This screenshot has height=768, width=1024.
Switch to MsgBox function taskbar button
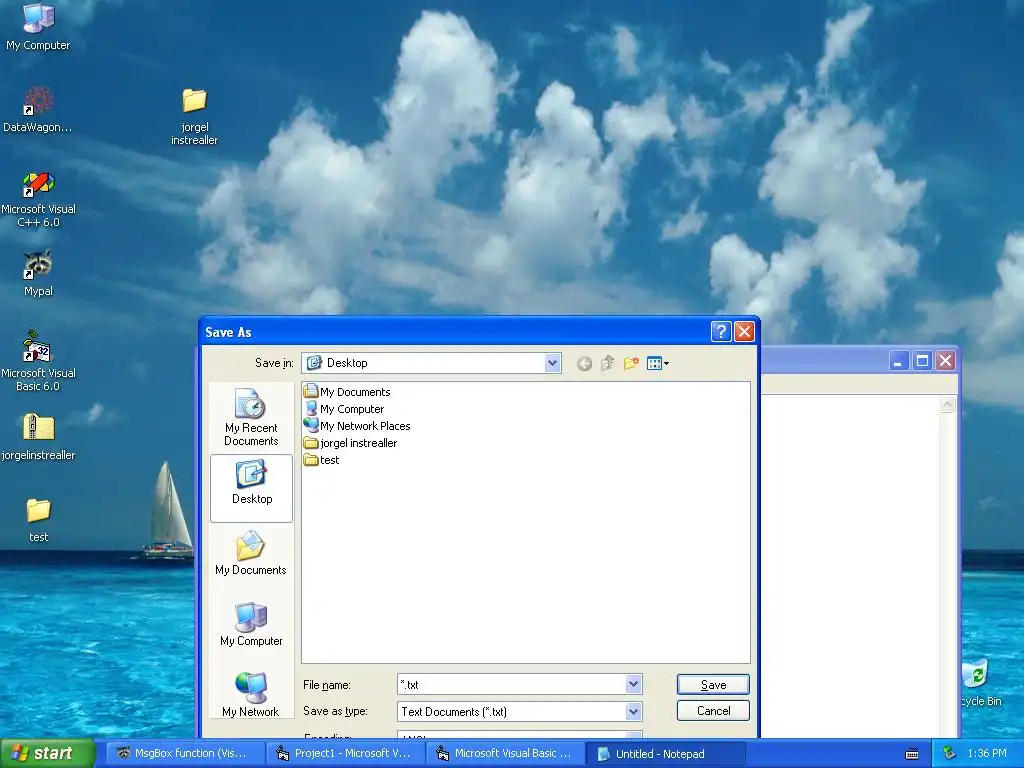click(185, 753)
